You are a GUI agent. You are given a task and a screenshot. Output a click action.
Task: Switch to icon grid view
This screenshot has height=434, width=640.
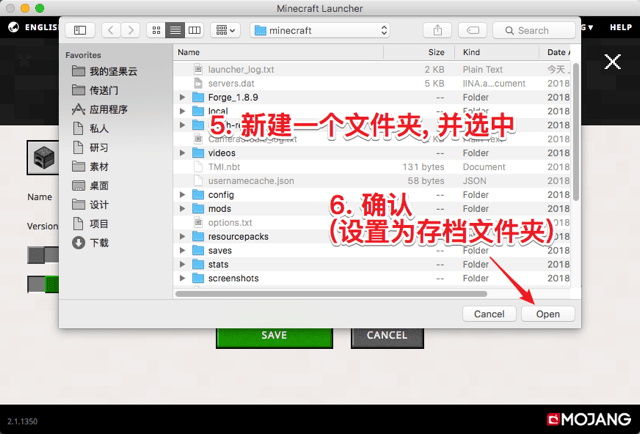[x=156, y=30]
